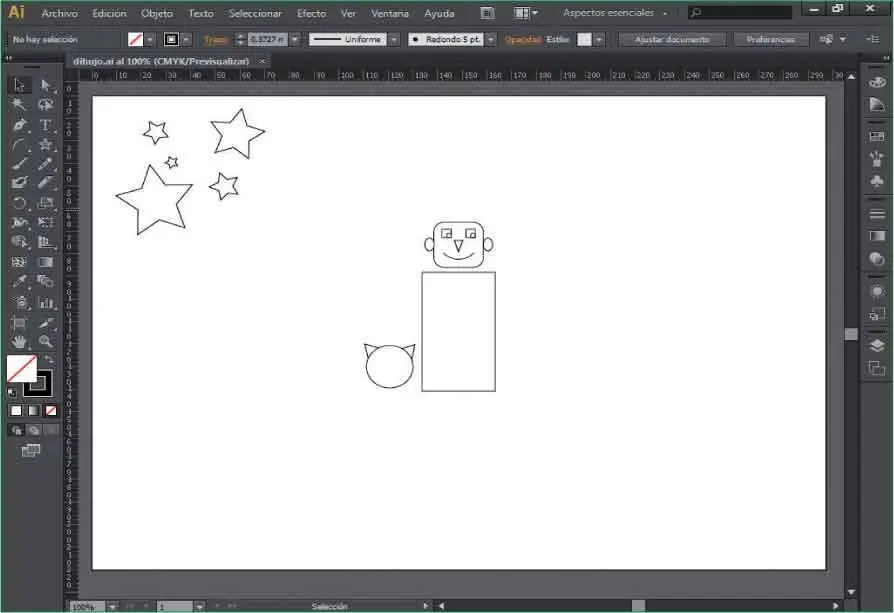
Task: Open the Edición menu
Action: pyautogui.click(x=109, y=13)
